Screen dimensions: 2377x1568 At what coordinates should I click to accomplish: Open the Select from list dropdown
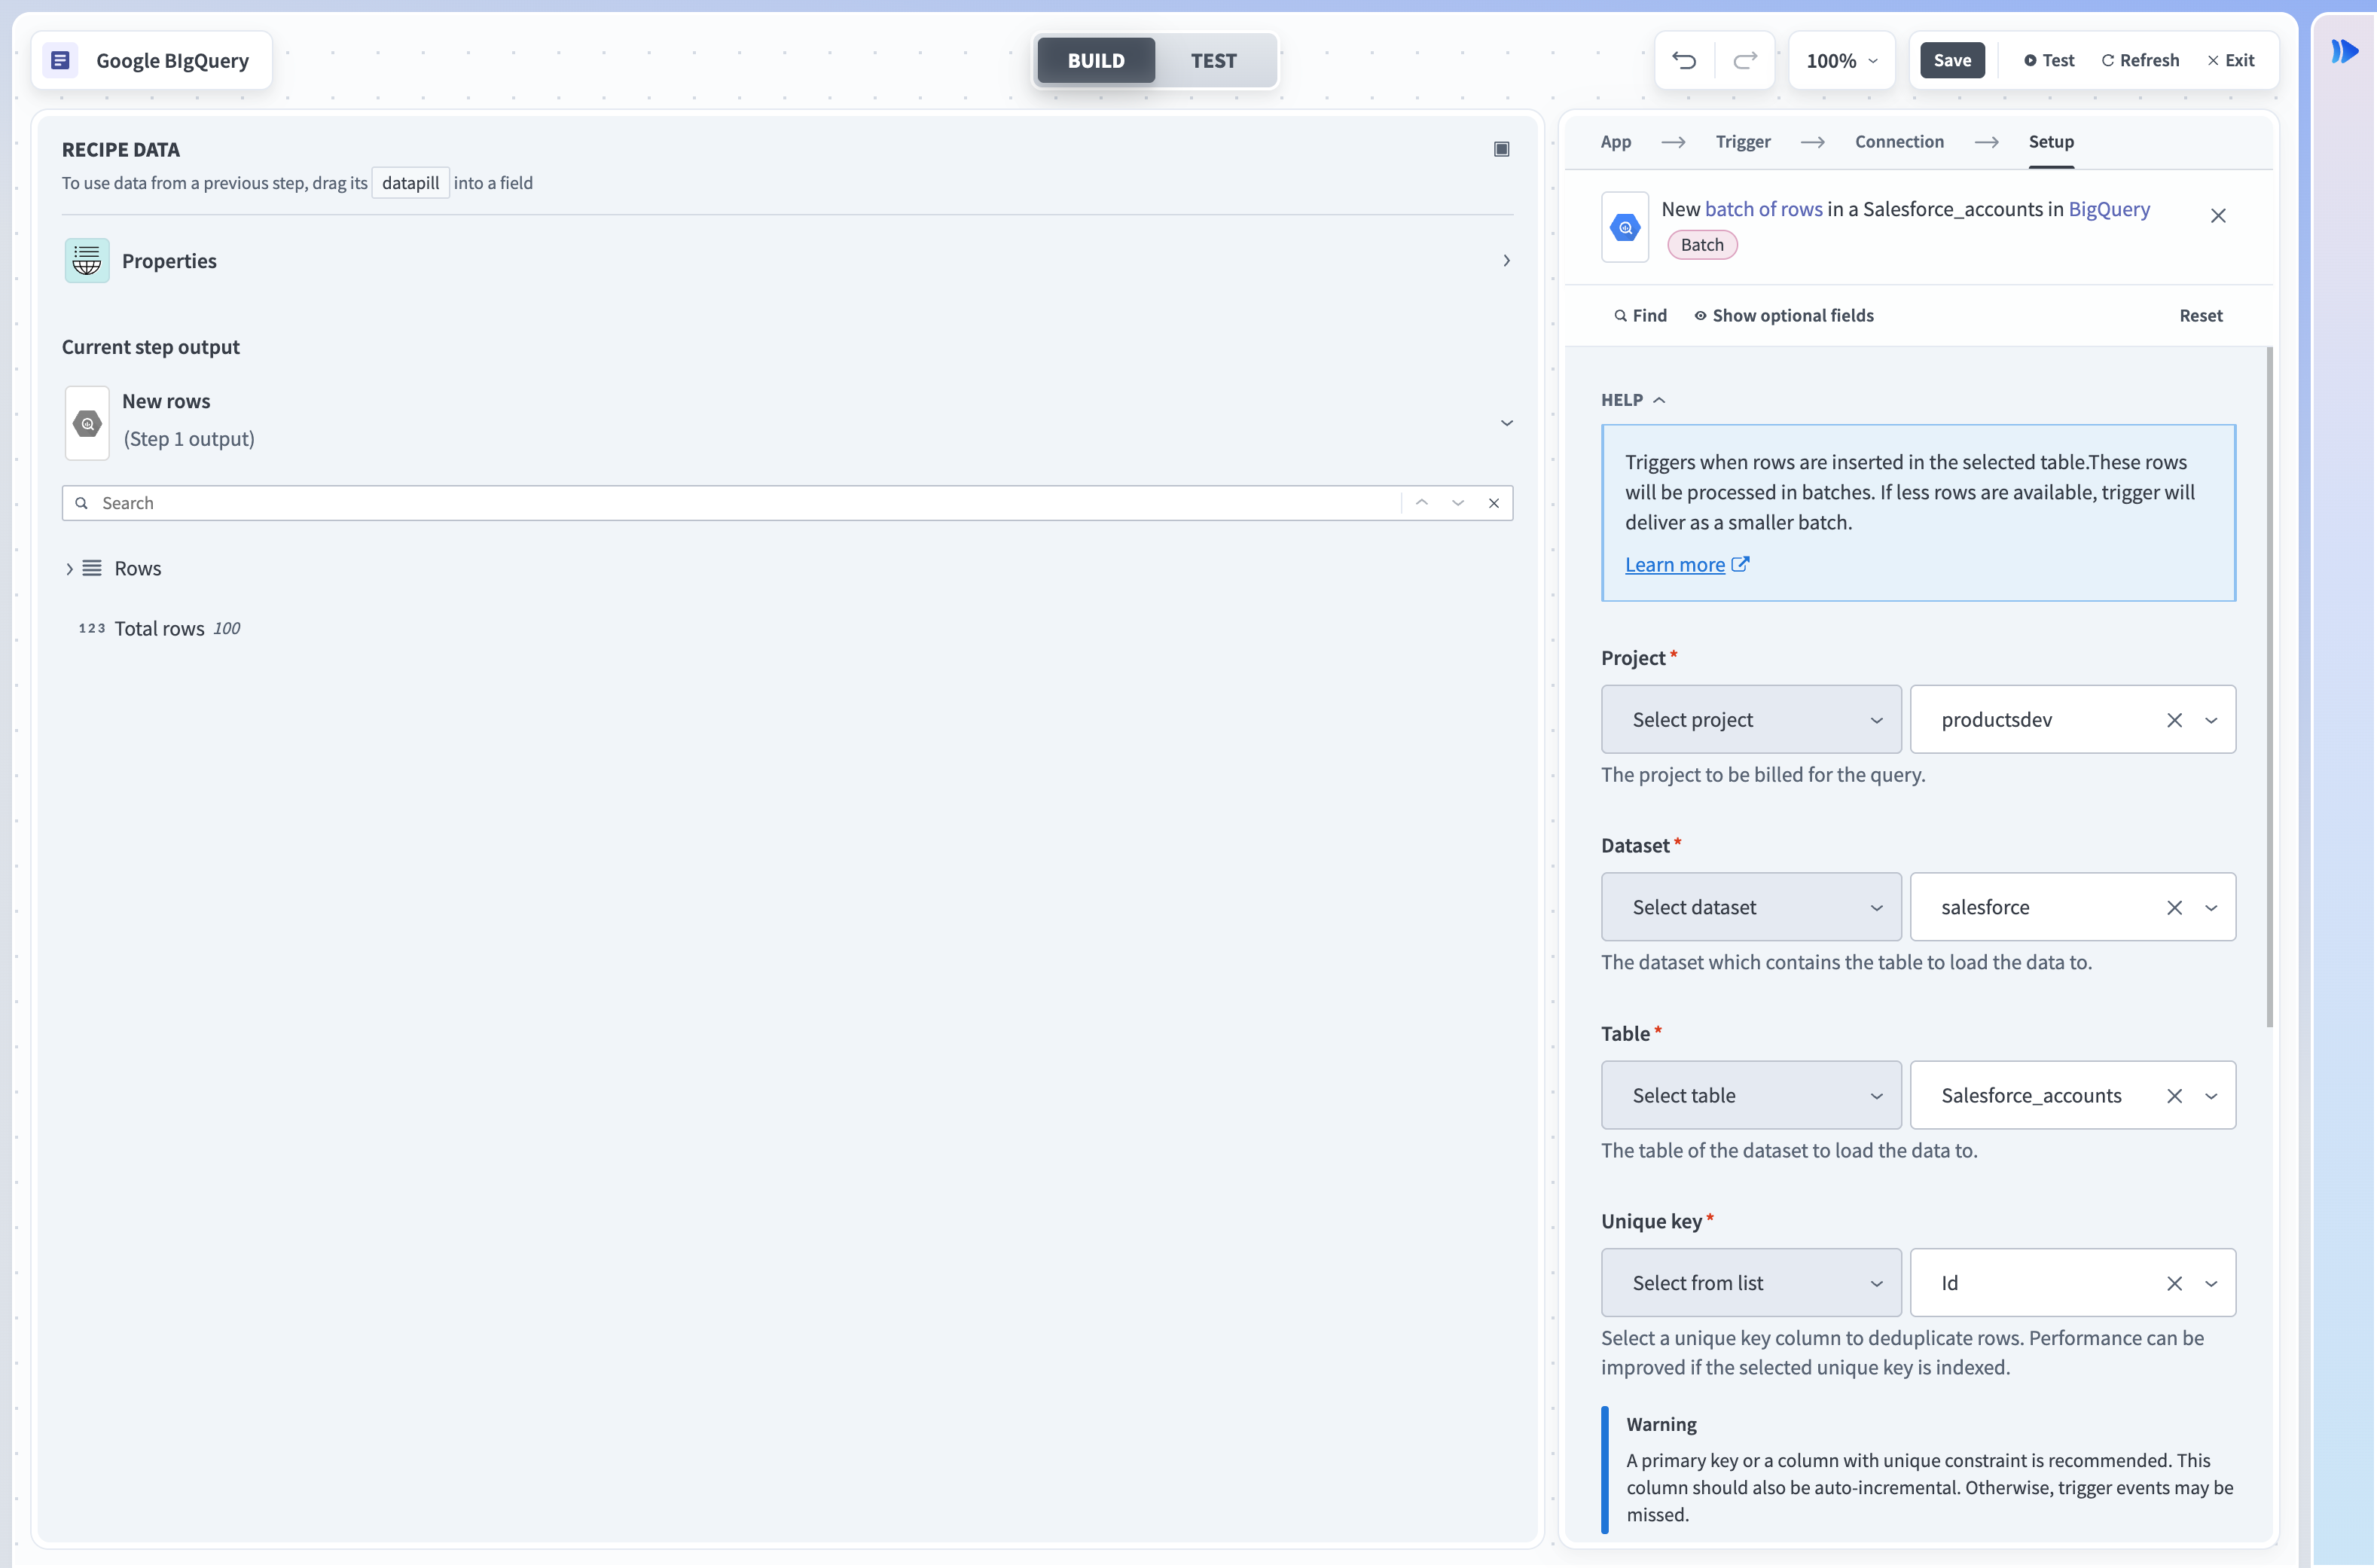click(x=1751, y=1284)
